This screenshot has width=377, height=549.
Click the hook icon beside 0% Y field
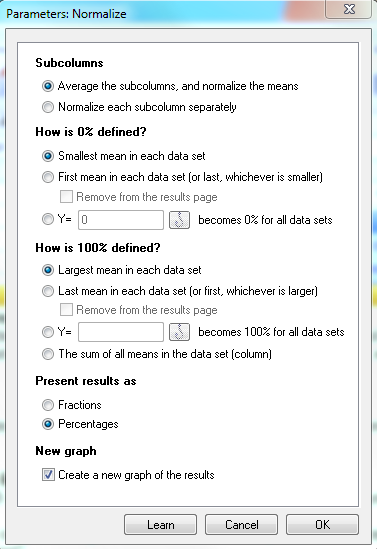coord(179,220)
